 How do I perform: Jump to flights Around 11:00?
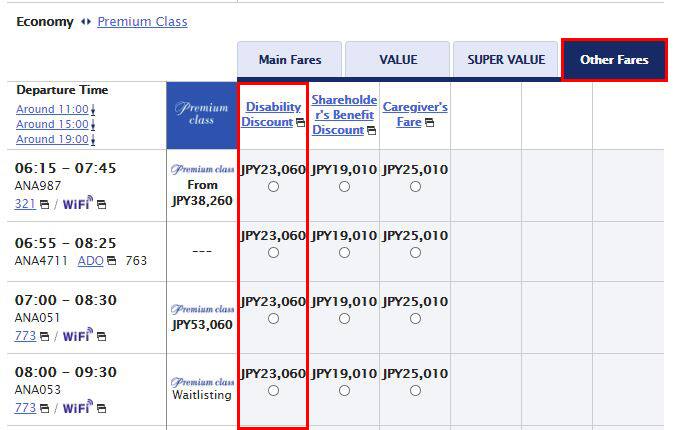point(53,109)
